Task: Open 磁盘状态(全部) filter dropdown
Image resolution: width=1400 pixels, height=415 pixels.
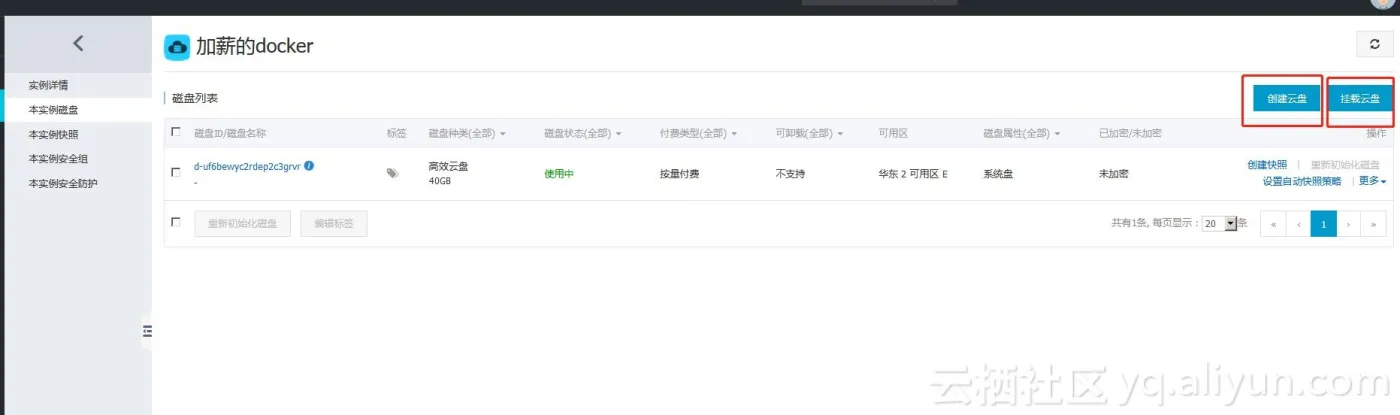Action: click(x=583, y=133)
